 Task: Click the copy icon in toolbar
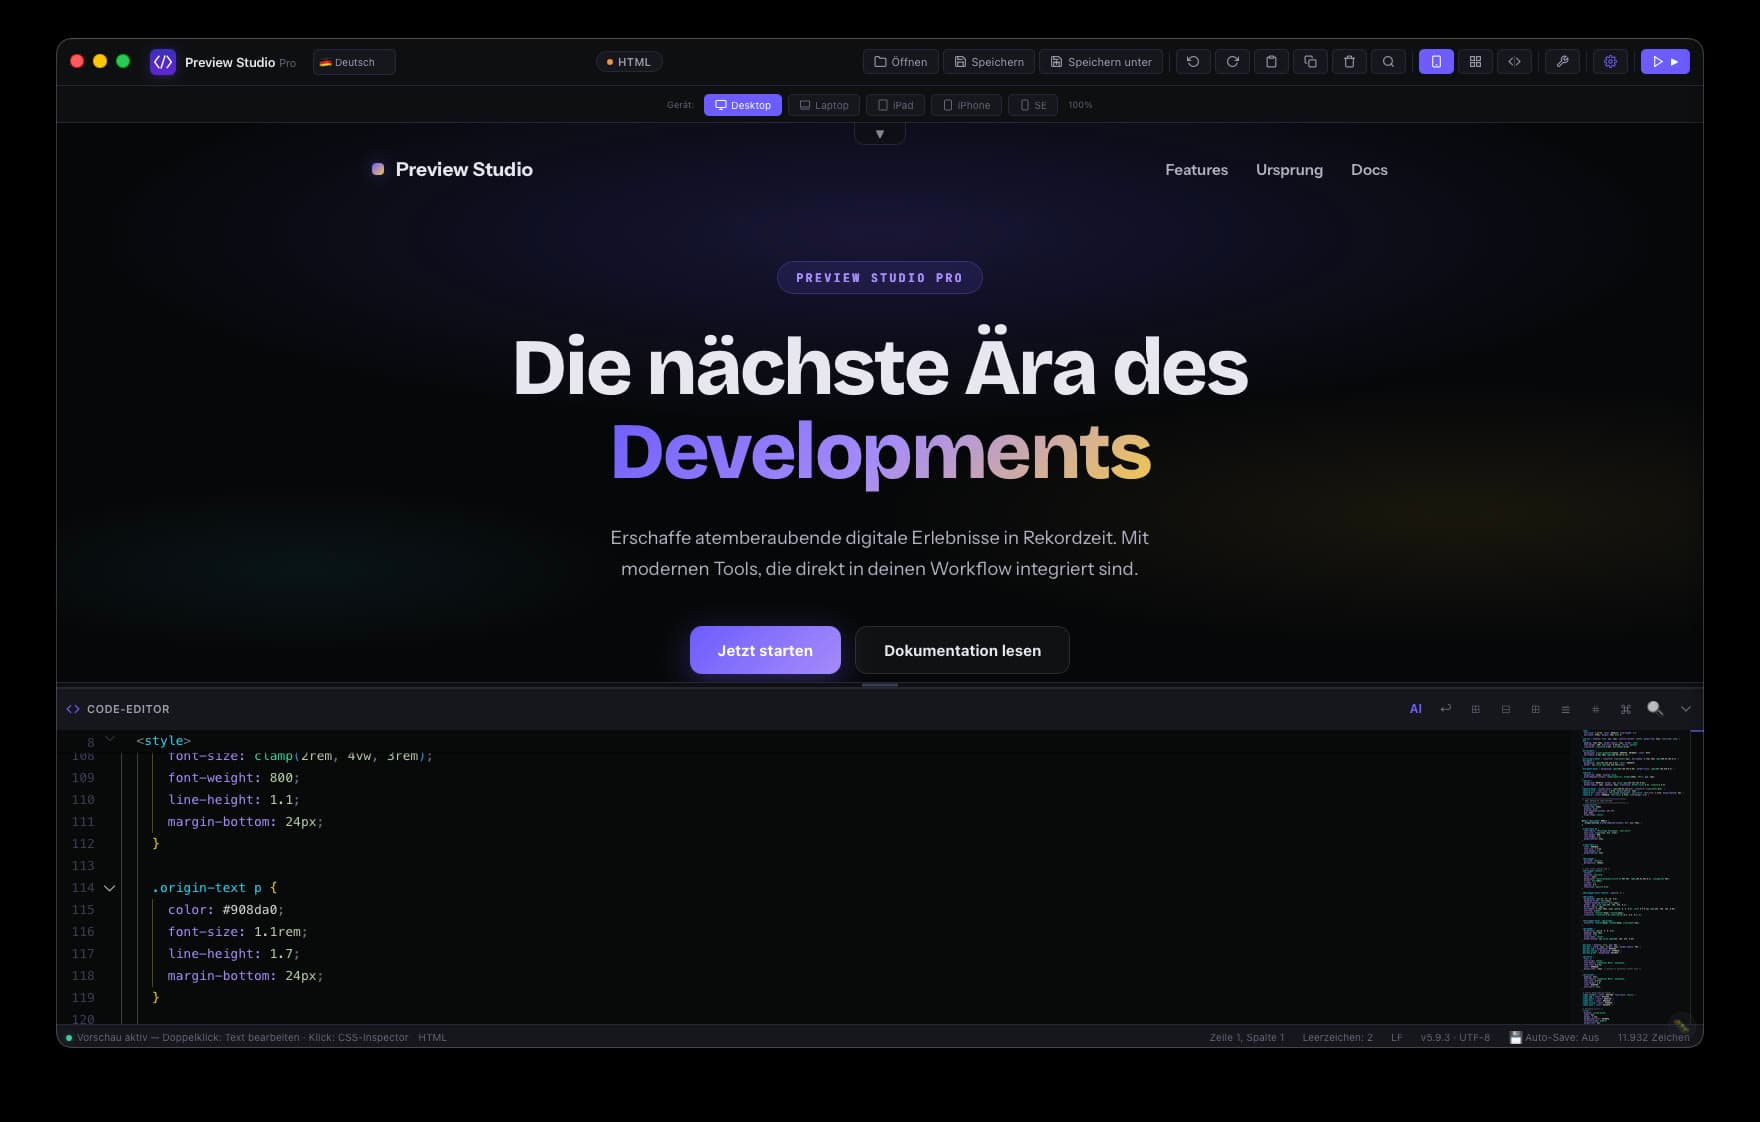pos(1310,62)
